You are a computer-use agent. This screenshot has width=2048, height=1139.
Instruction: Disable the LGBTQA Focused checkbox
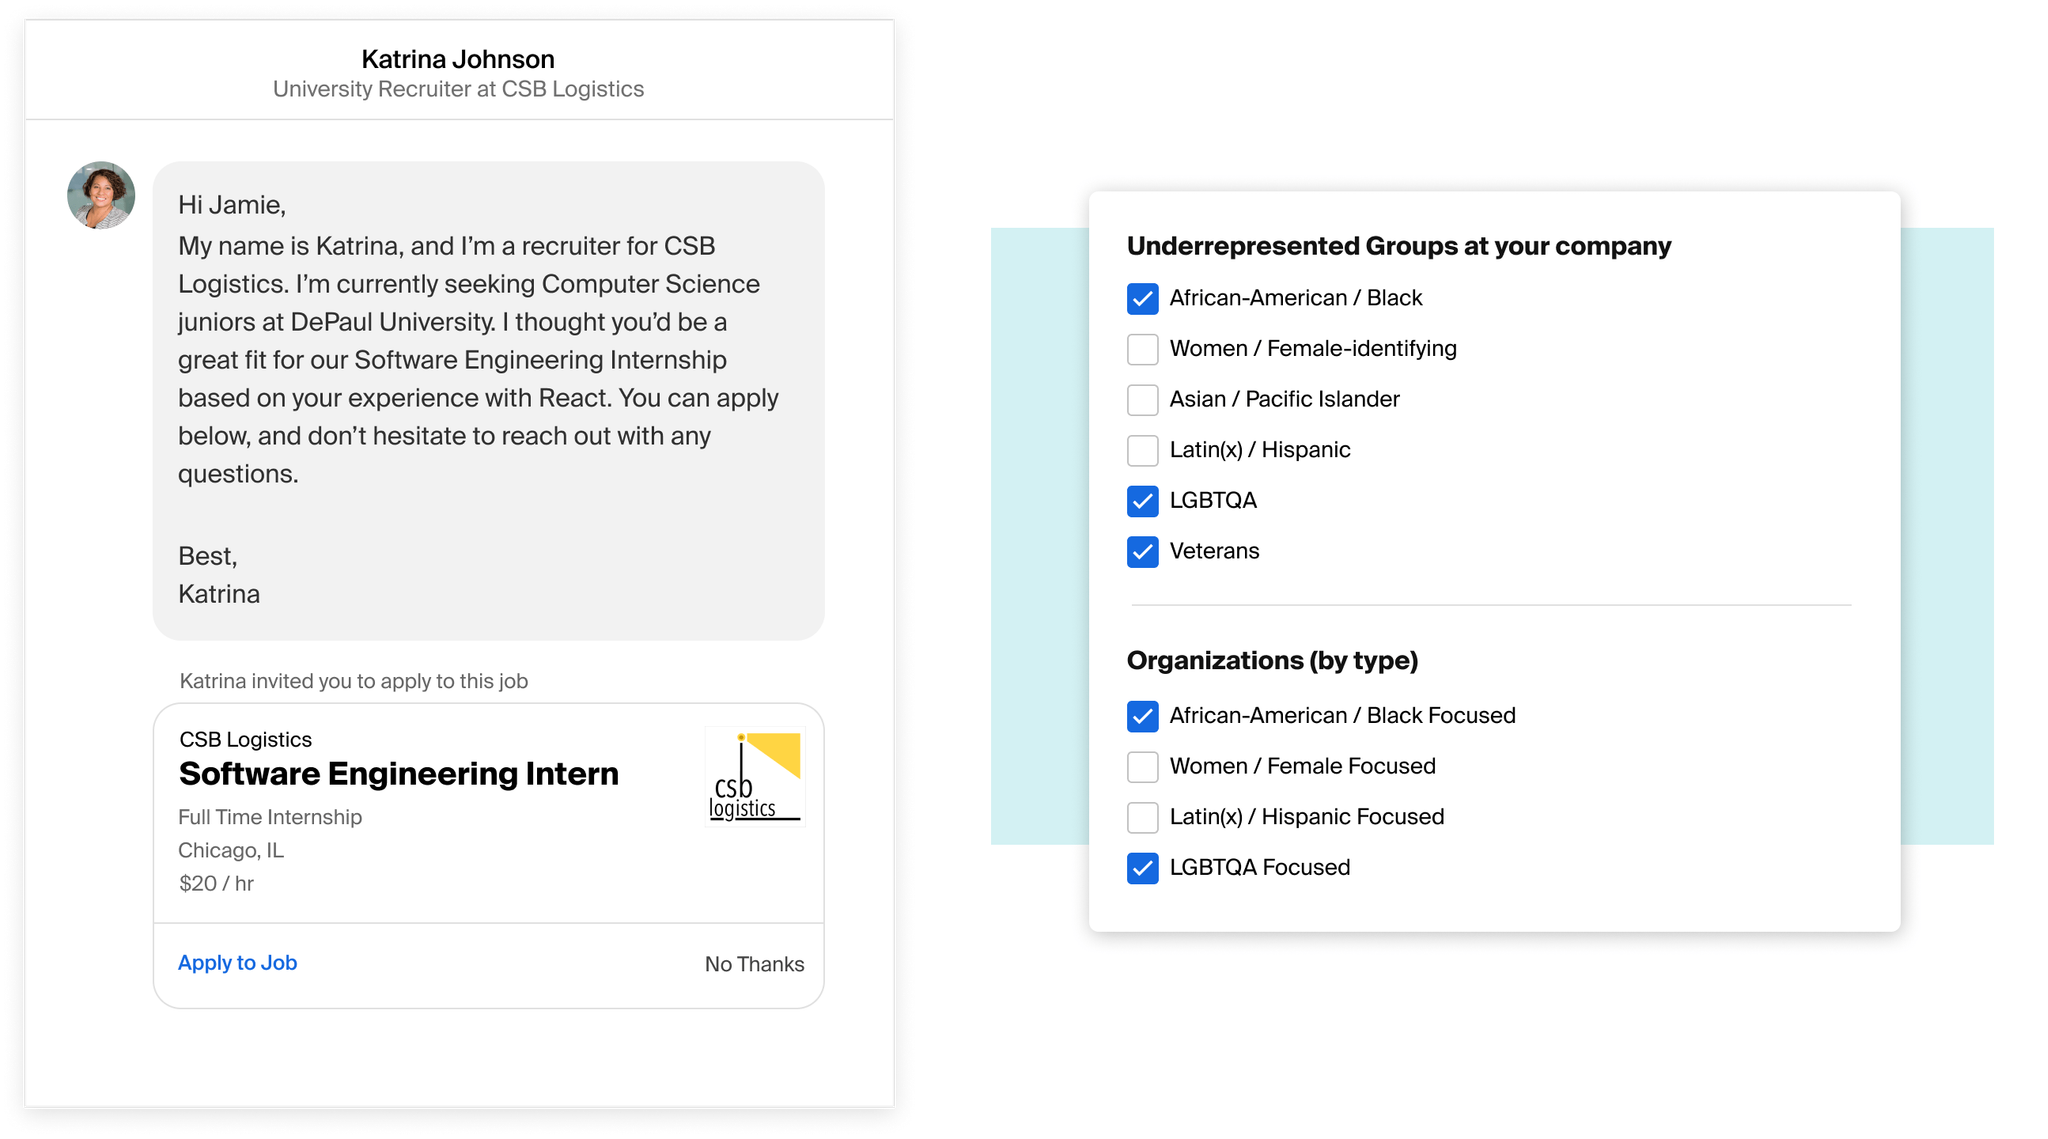click(1142, 869)
